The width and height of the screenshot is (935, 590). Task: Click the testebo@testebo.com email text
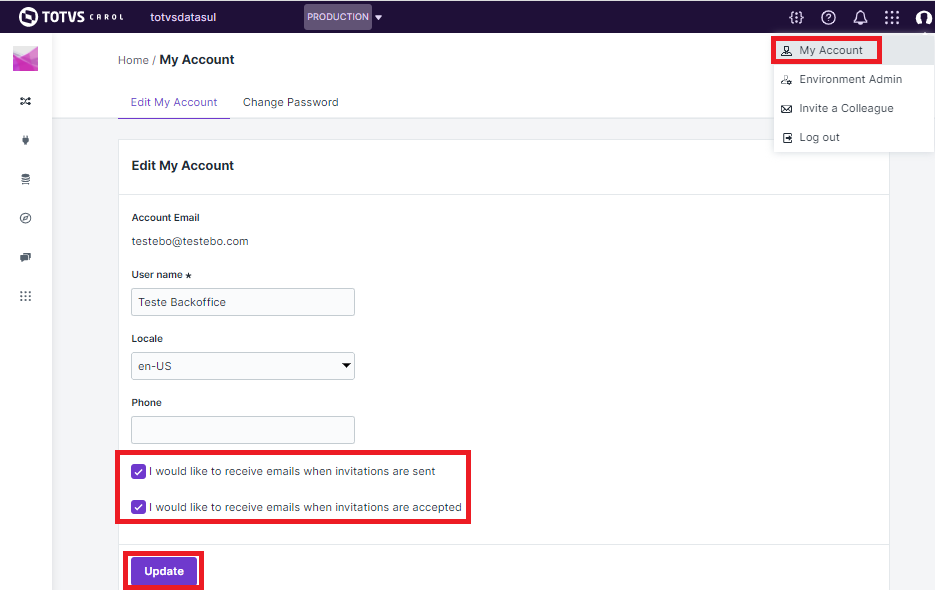coord(190,241)
